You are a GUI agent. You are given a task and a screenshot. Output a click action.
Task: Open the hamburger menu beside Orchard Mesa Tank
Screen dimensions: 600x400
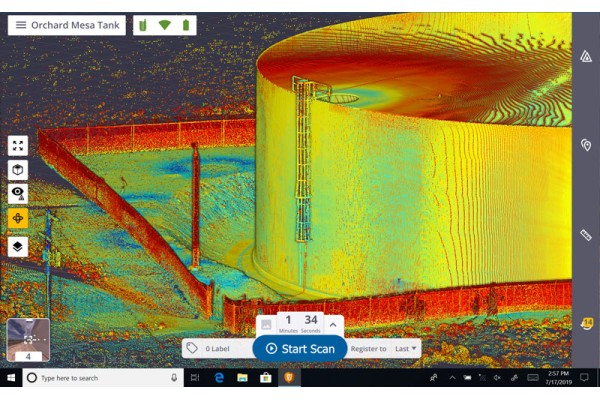(x=21, y=25)
